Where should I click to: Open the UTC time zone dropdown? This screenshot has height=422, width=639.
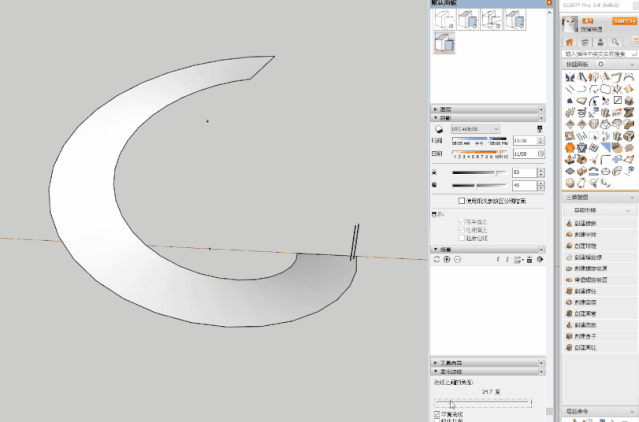pyautogui.click(x=477, y=129)
